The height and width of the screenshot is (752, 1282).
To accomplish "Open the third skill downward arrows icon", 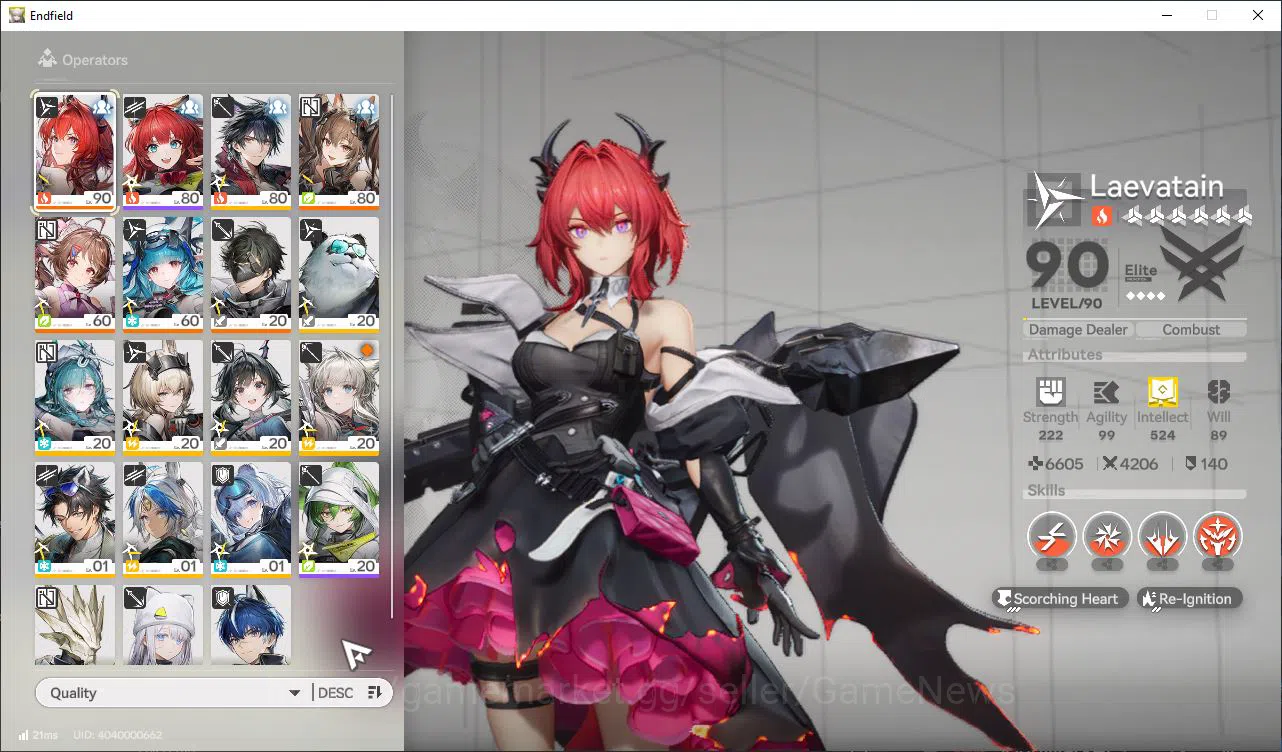I will coord(1162,537).
